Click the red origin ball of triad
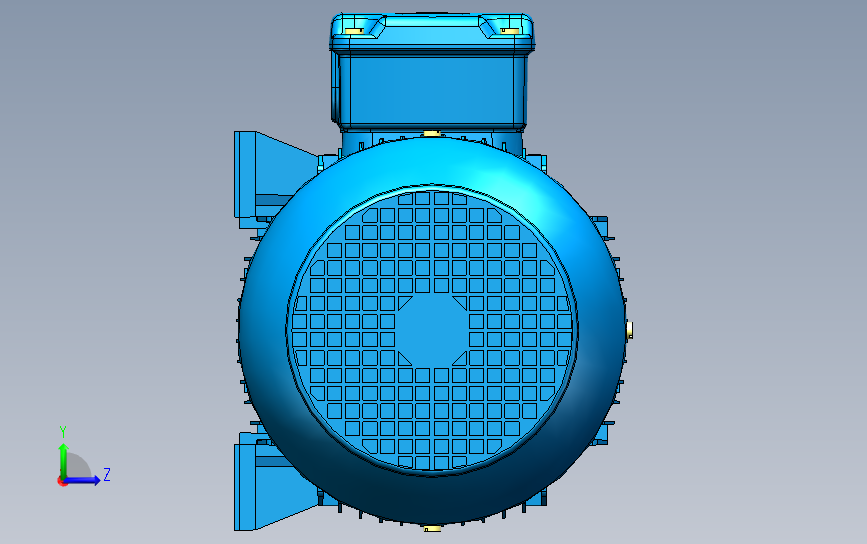 [x=62, y=482]
